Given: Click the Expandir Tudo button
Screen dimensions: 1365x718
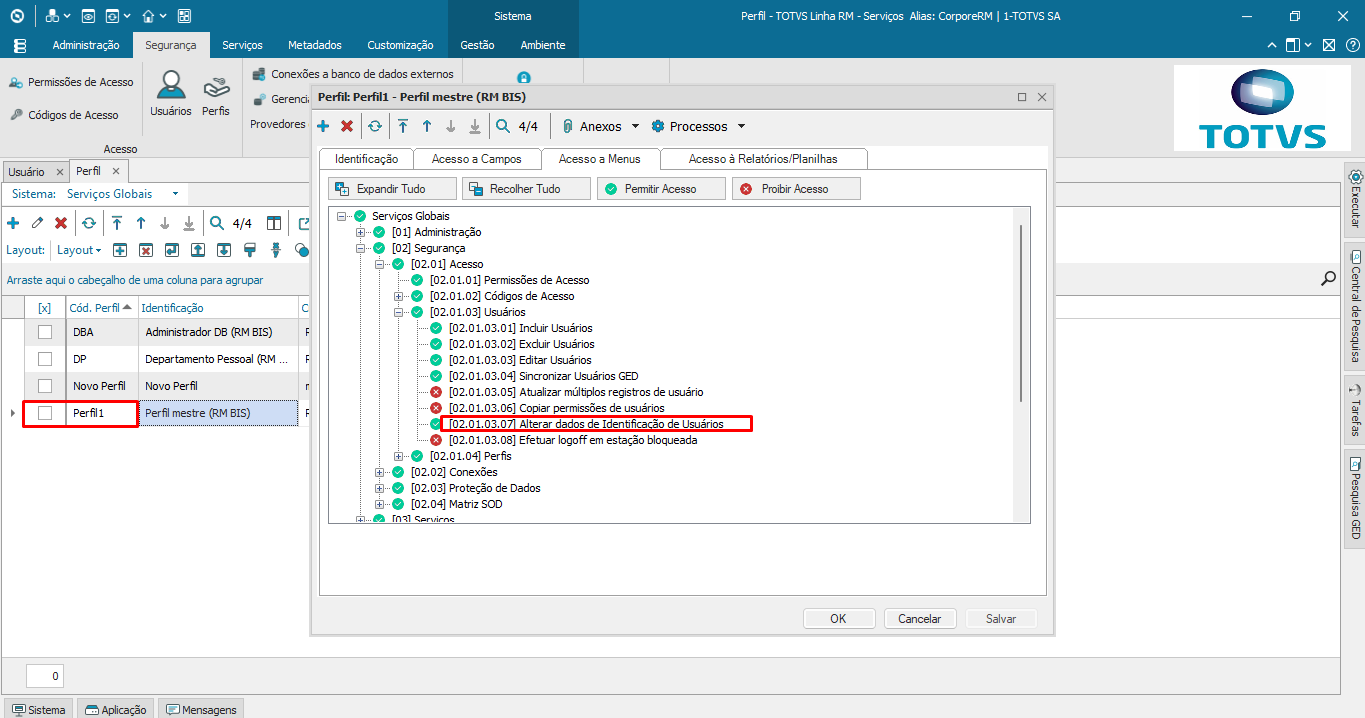Looking at the screenshot, I should [x=392, y=189].
